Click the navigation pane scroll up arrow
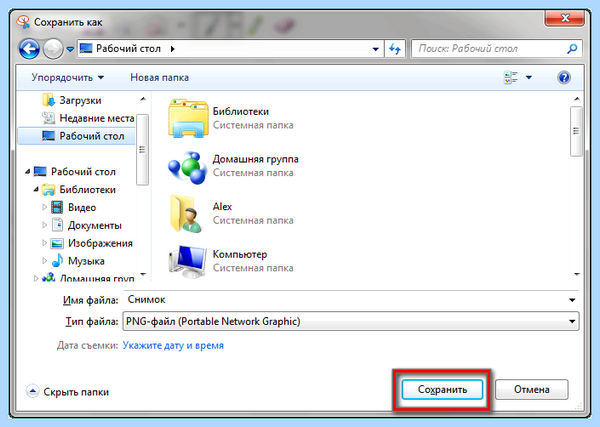The width and height of the screenshot is (600, 427). coord(143,99)
